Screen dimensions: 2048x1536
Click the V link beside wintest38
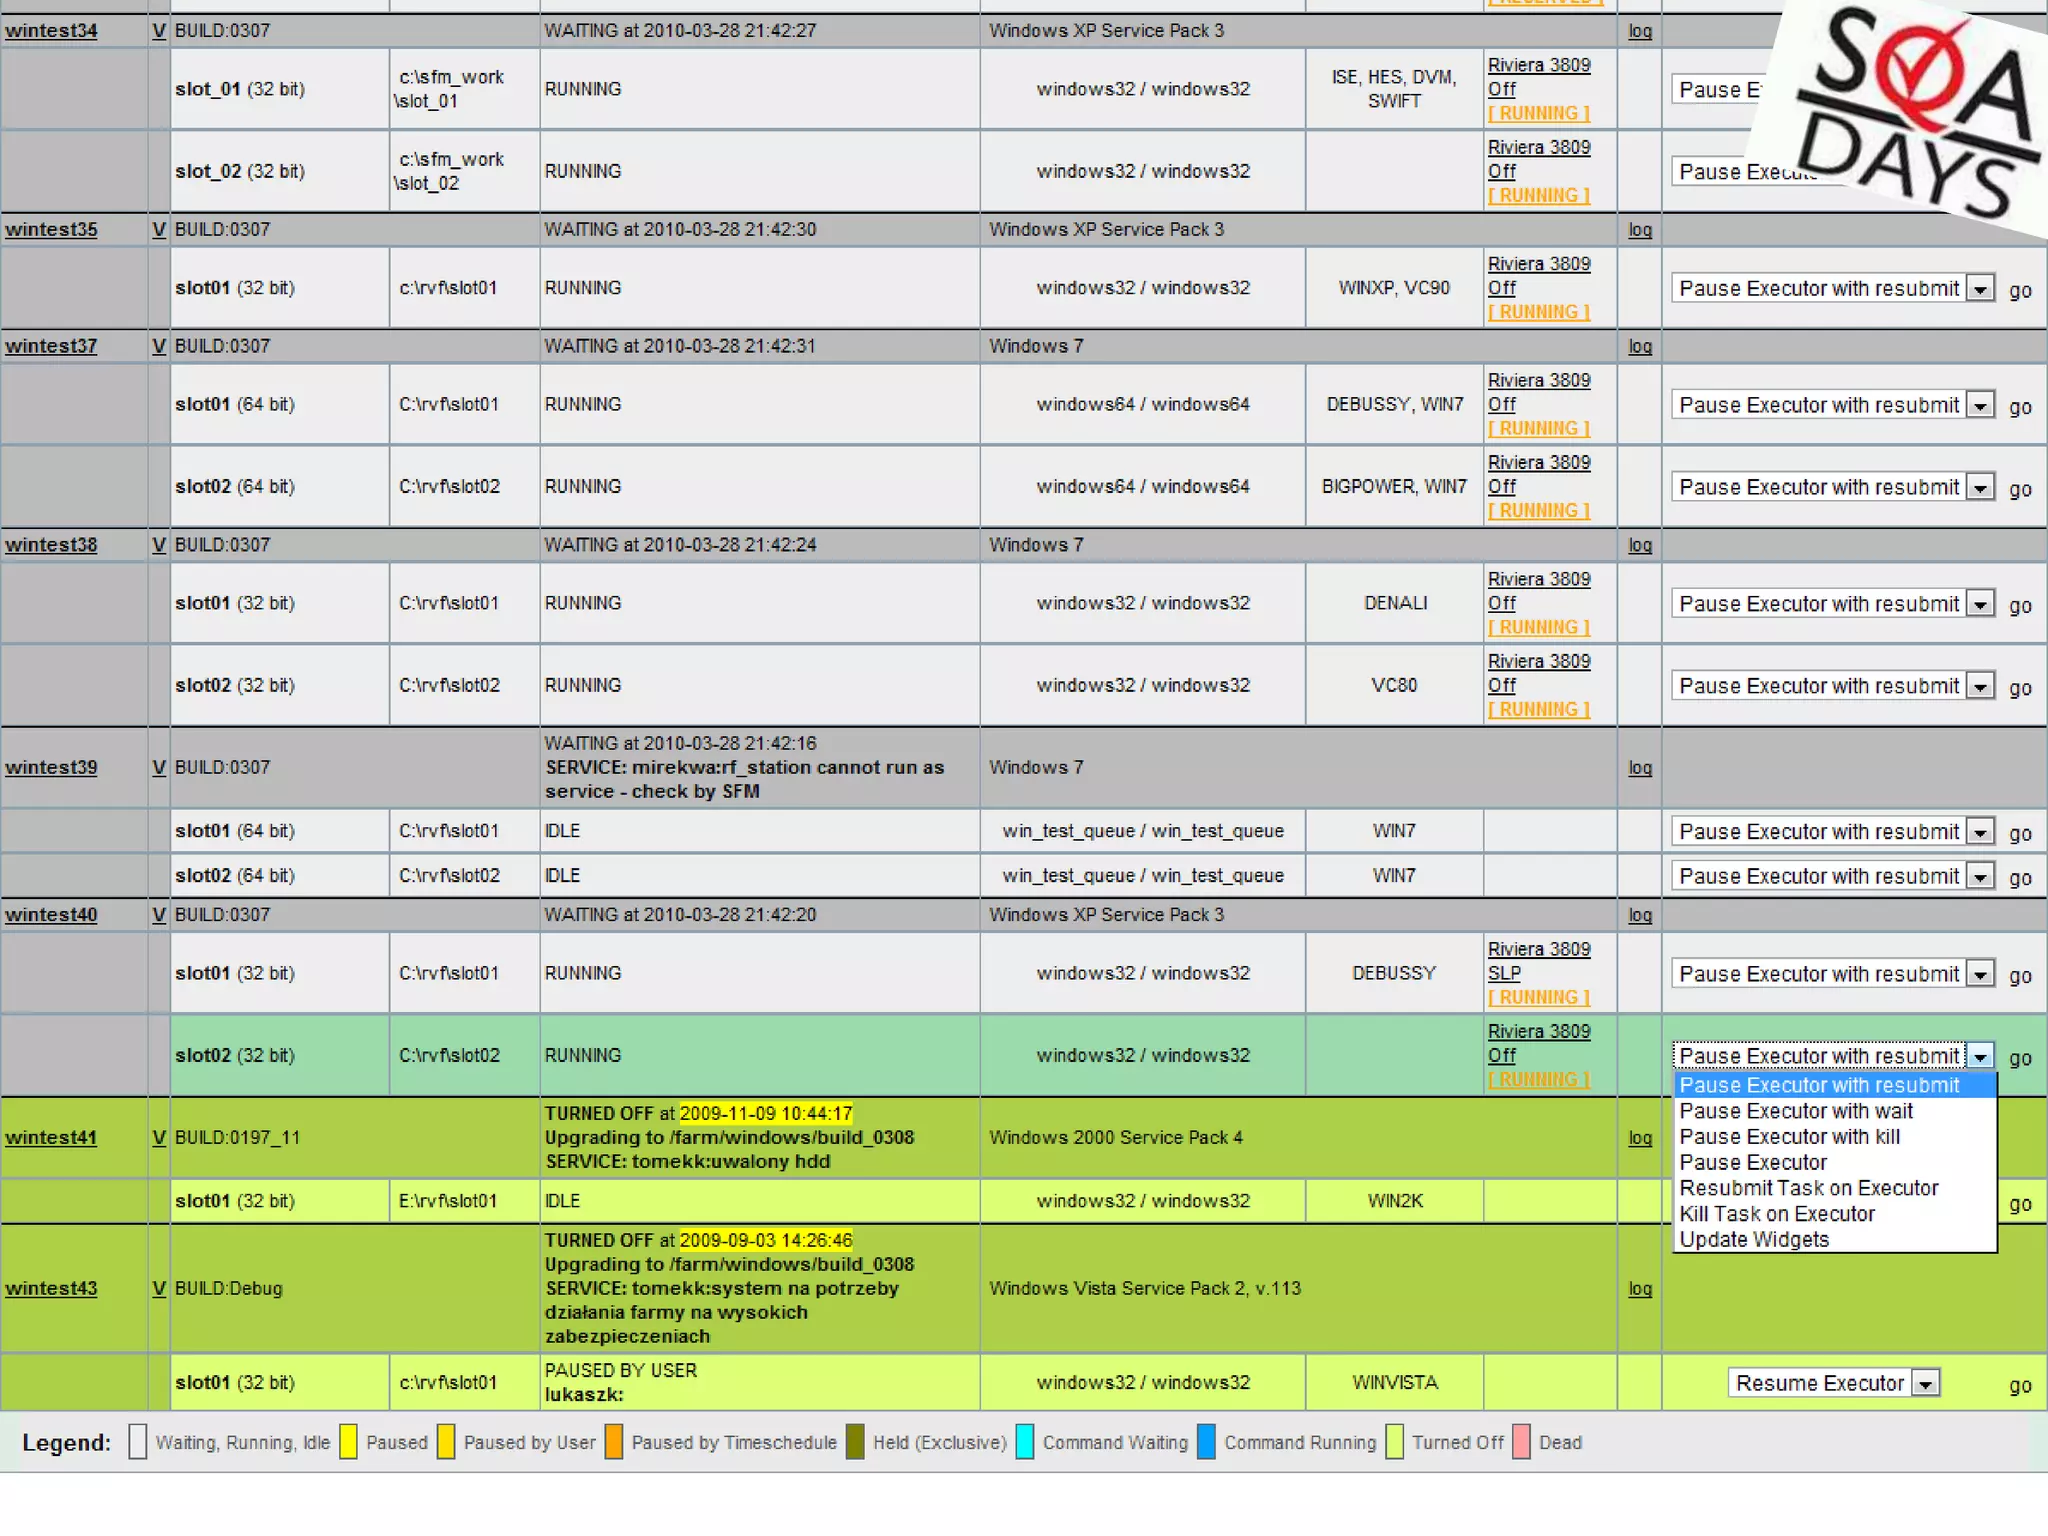tap(158, 545)
